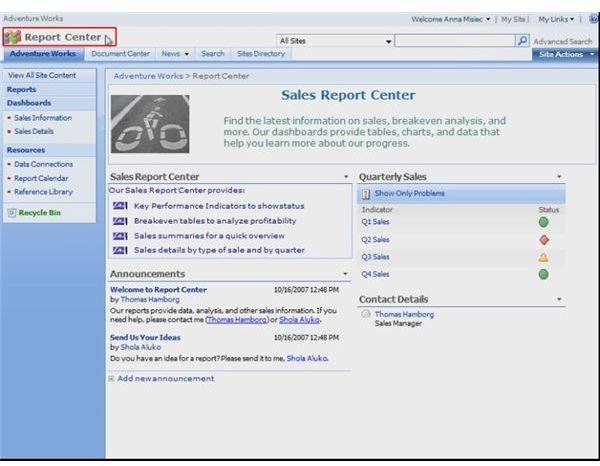Viewport: 600px width, 466px height.
Task: Click Thomas Hamborg name in Contact Details
Action: (404, 314)
